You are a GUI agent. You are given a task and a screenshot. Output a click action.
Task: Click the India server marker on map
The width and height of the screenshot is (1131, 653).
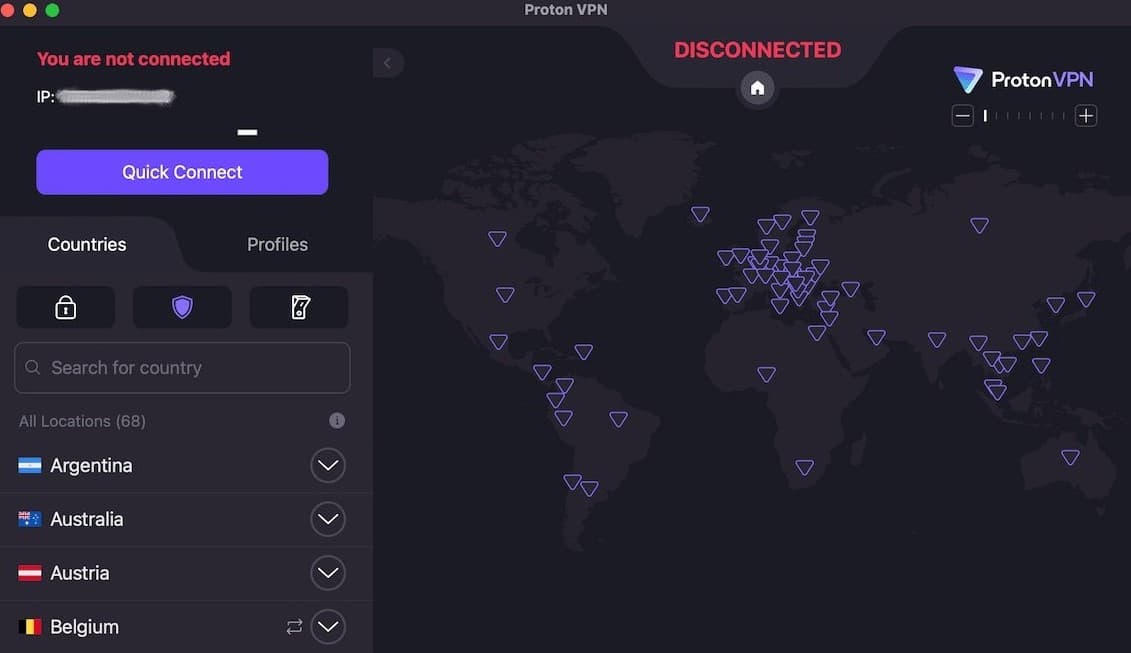coord(937,339)
